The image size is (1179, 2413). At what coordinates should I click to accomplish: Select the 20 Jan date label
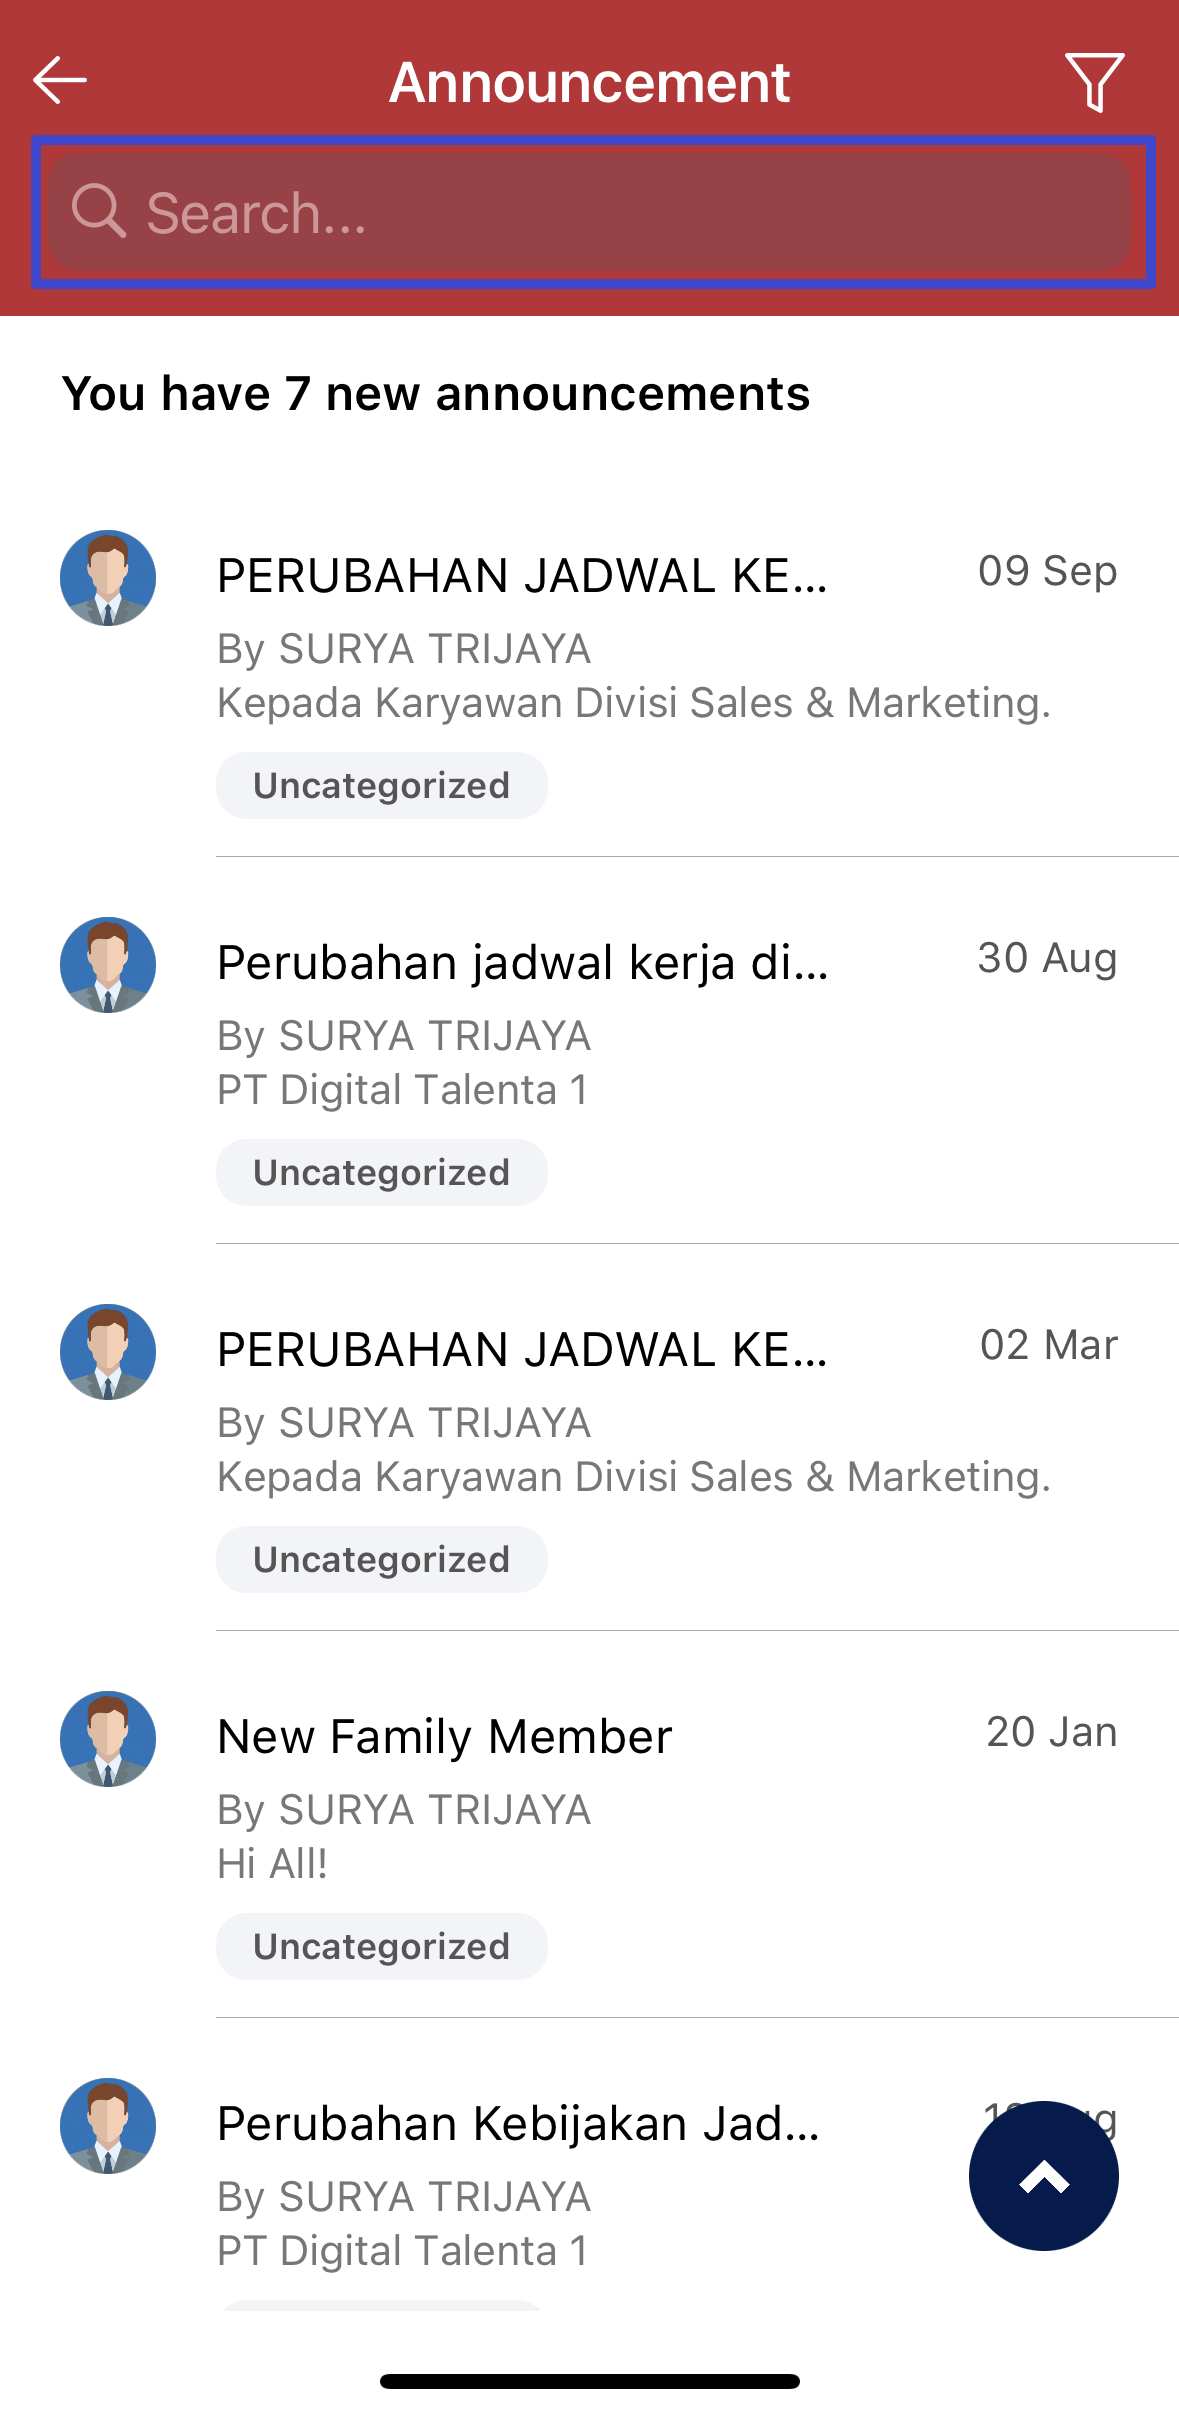[1052, 1732]
